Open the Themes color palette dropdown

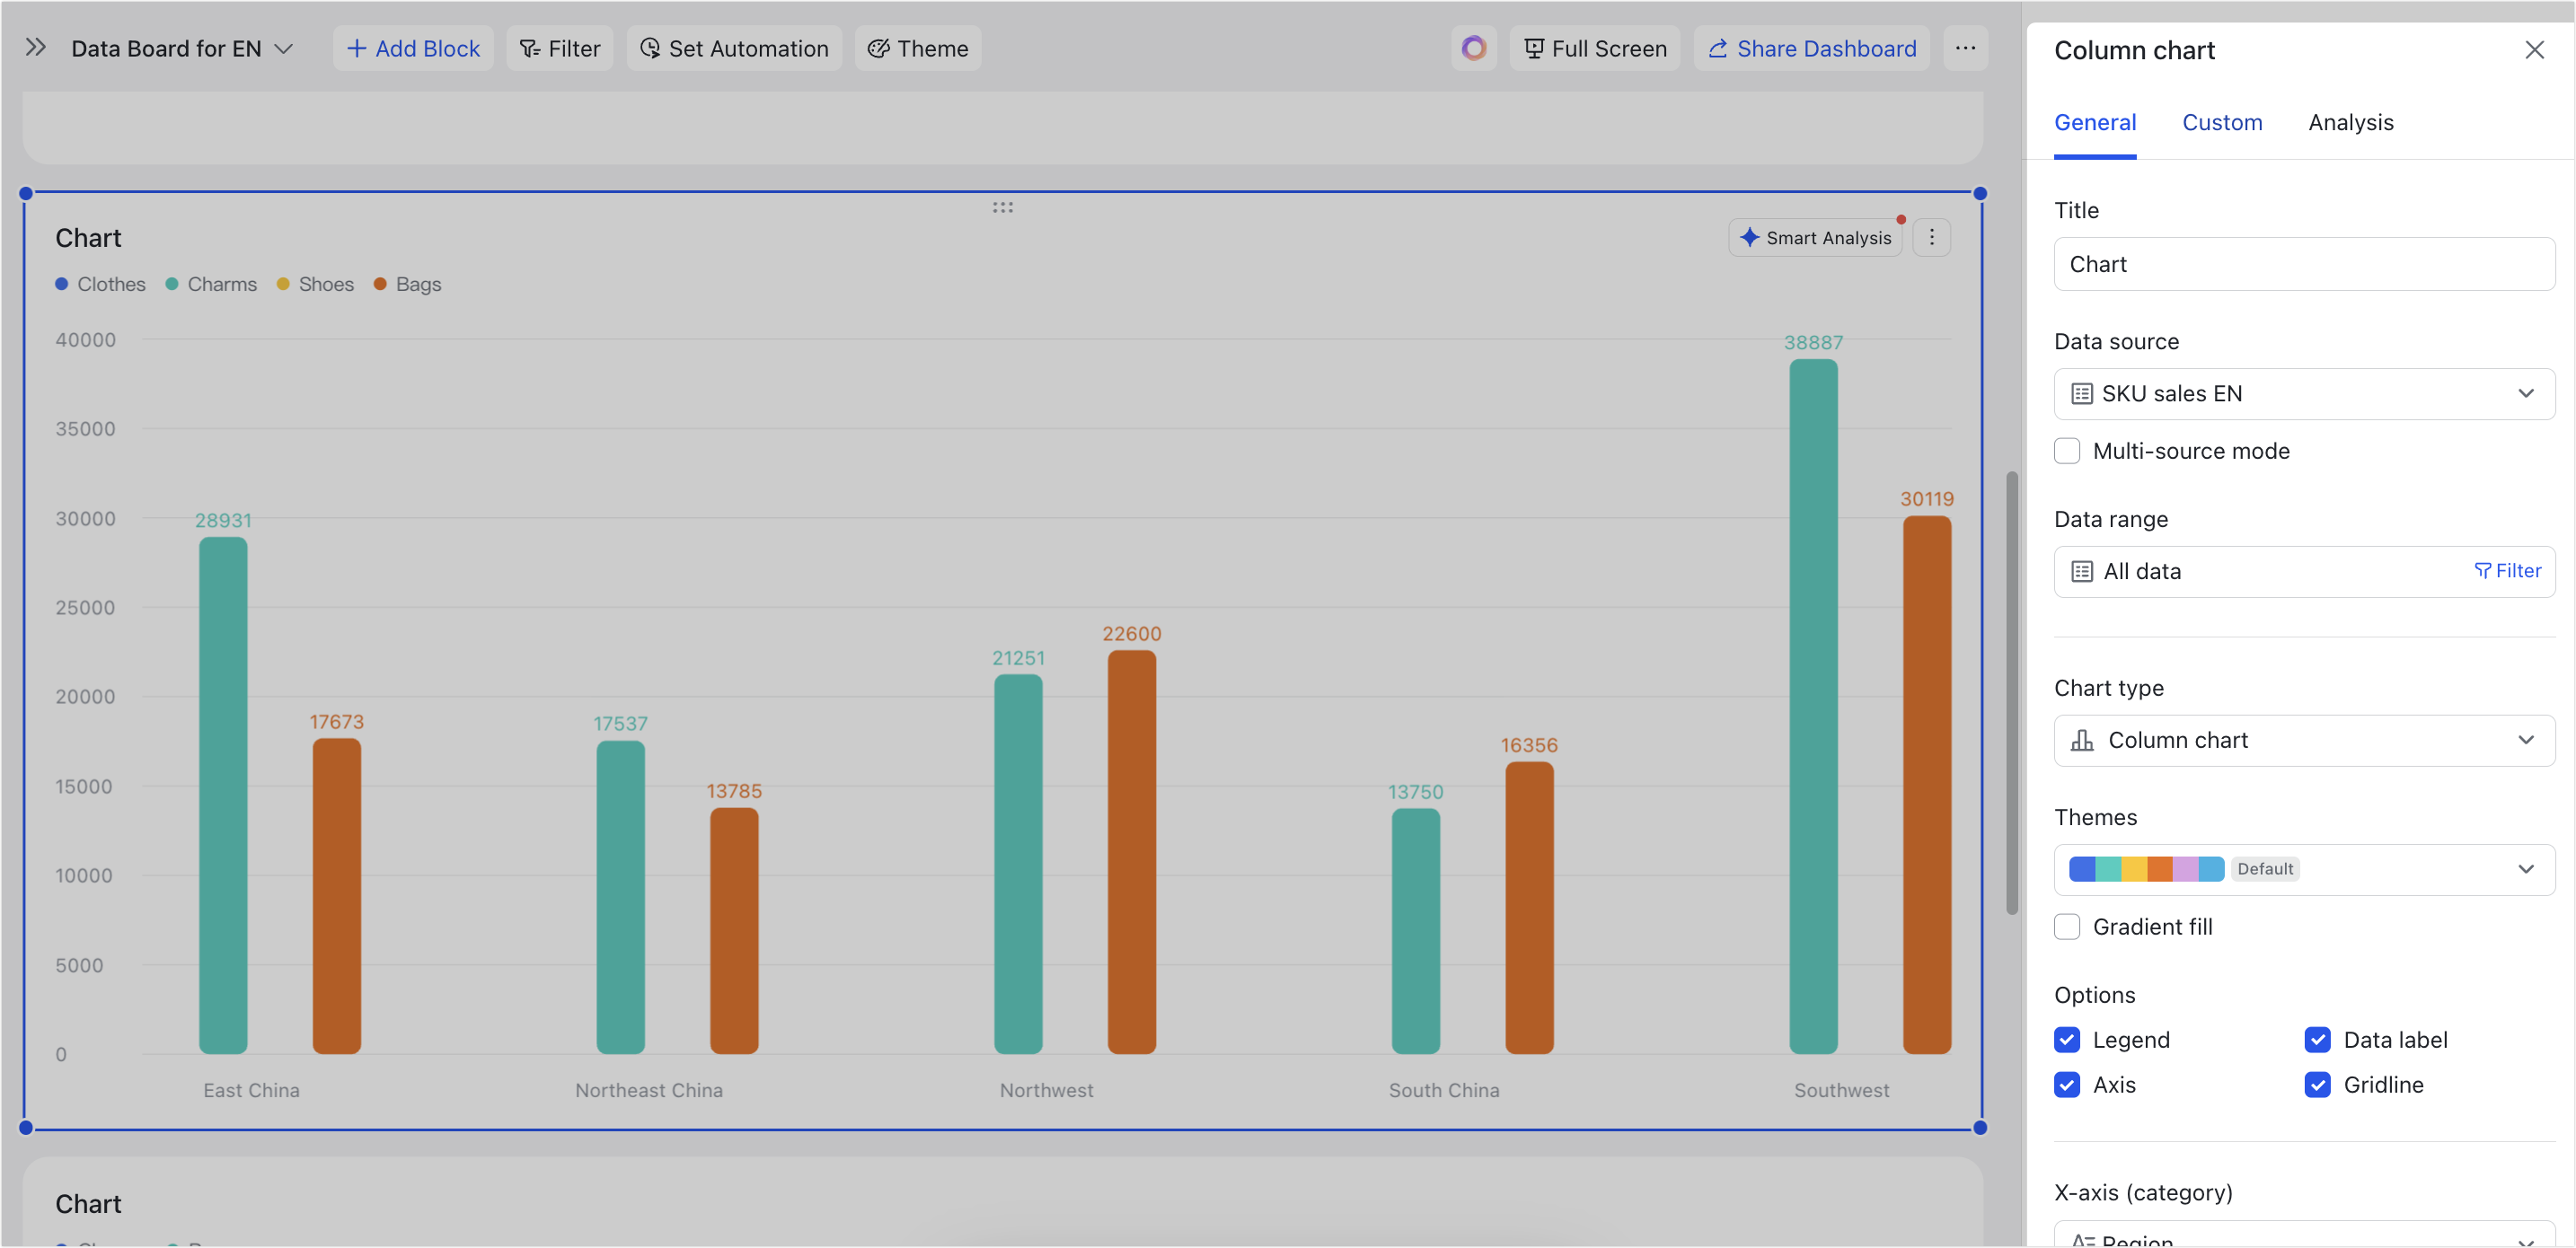2304,870
